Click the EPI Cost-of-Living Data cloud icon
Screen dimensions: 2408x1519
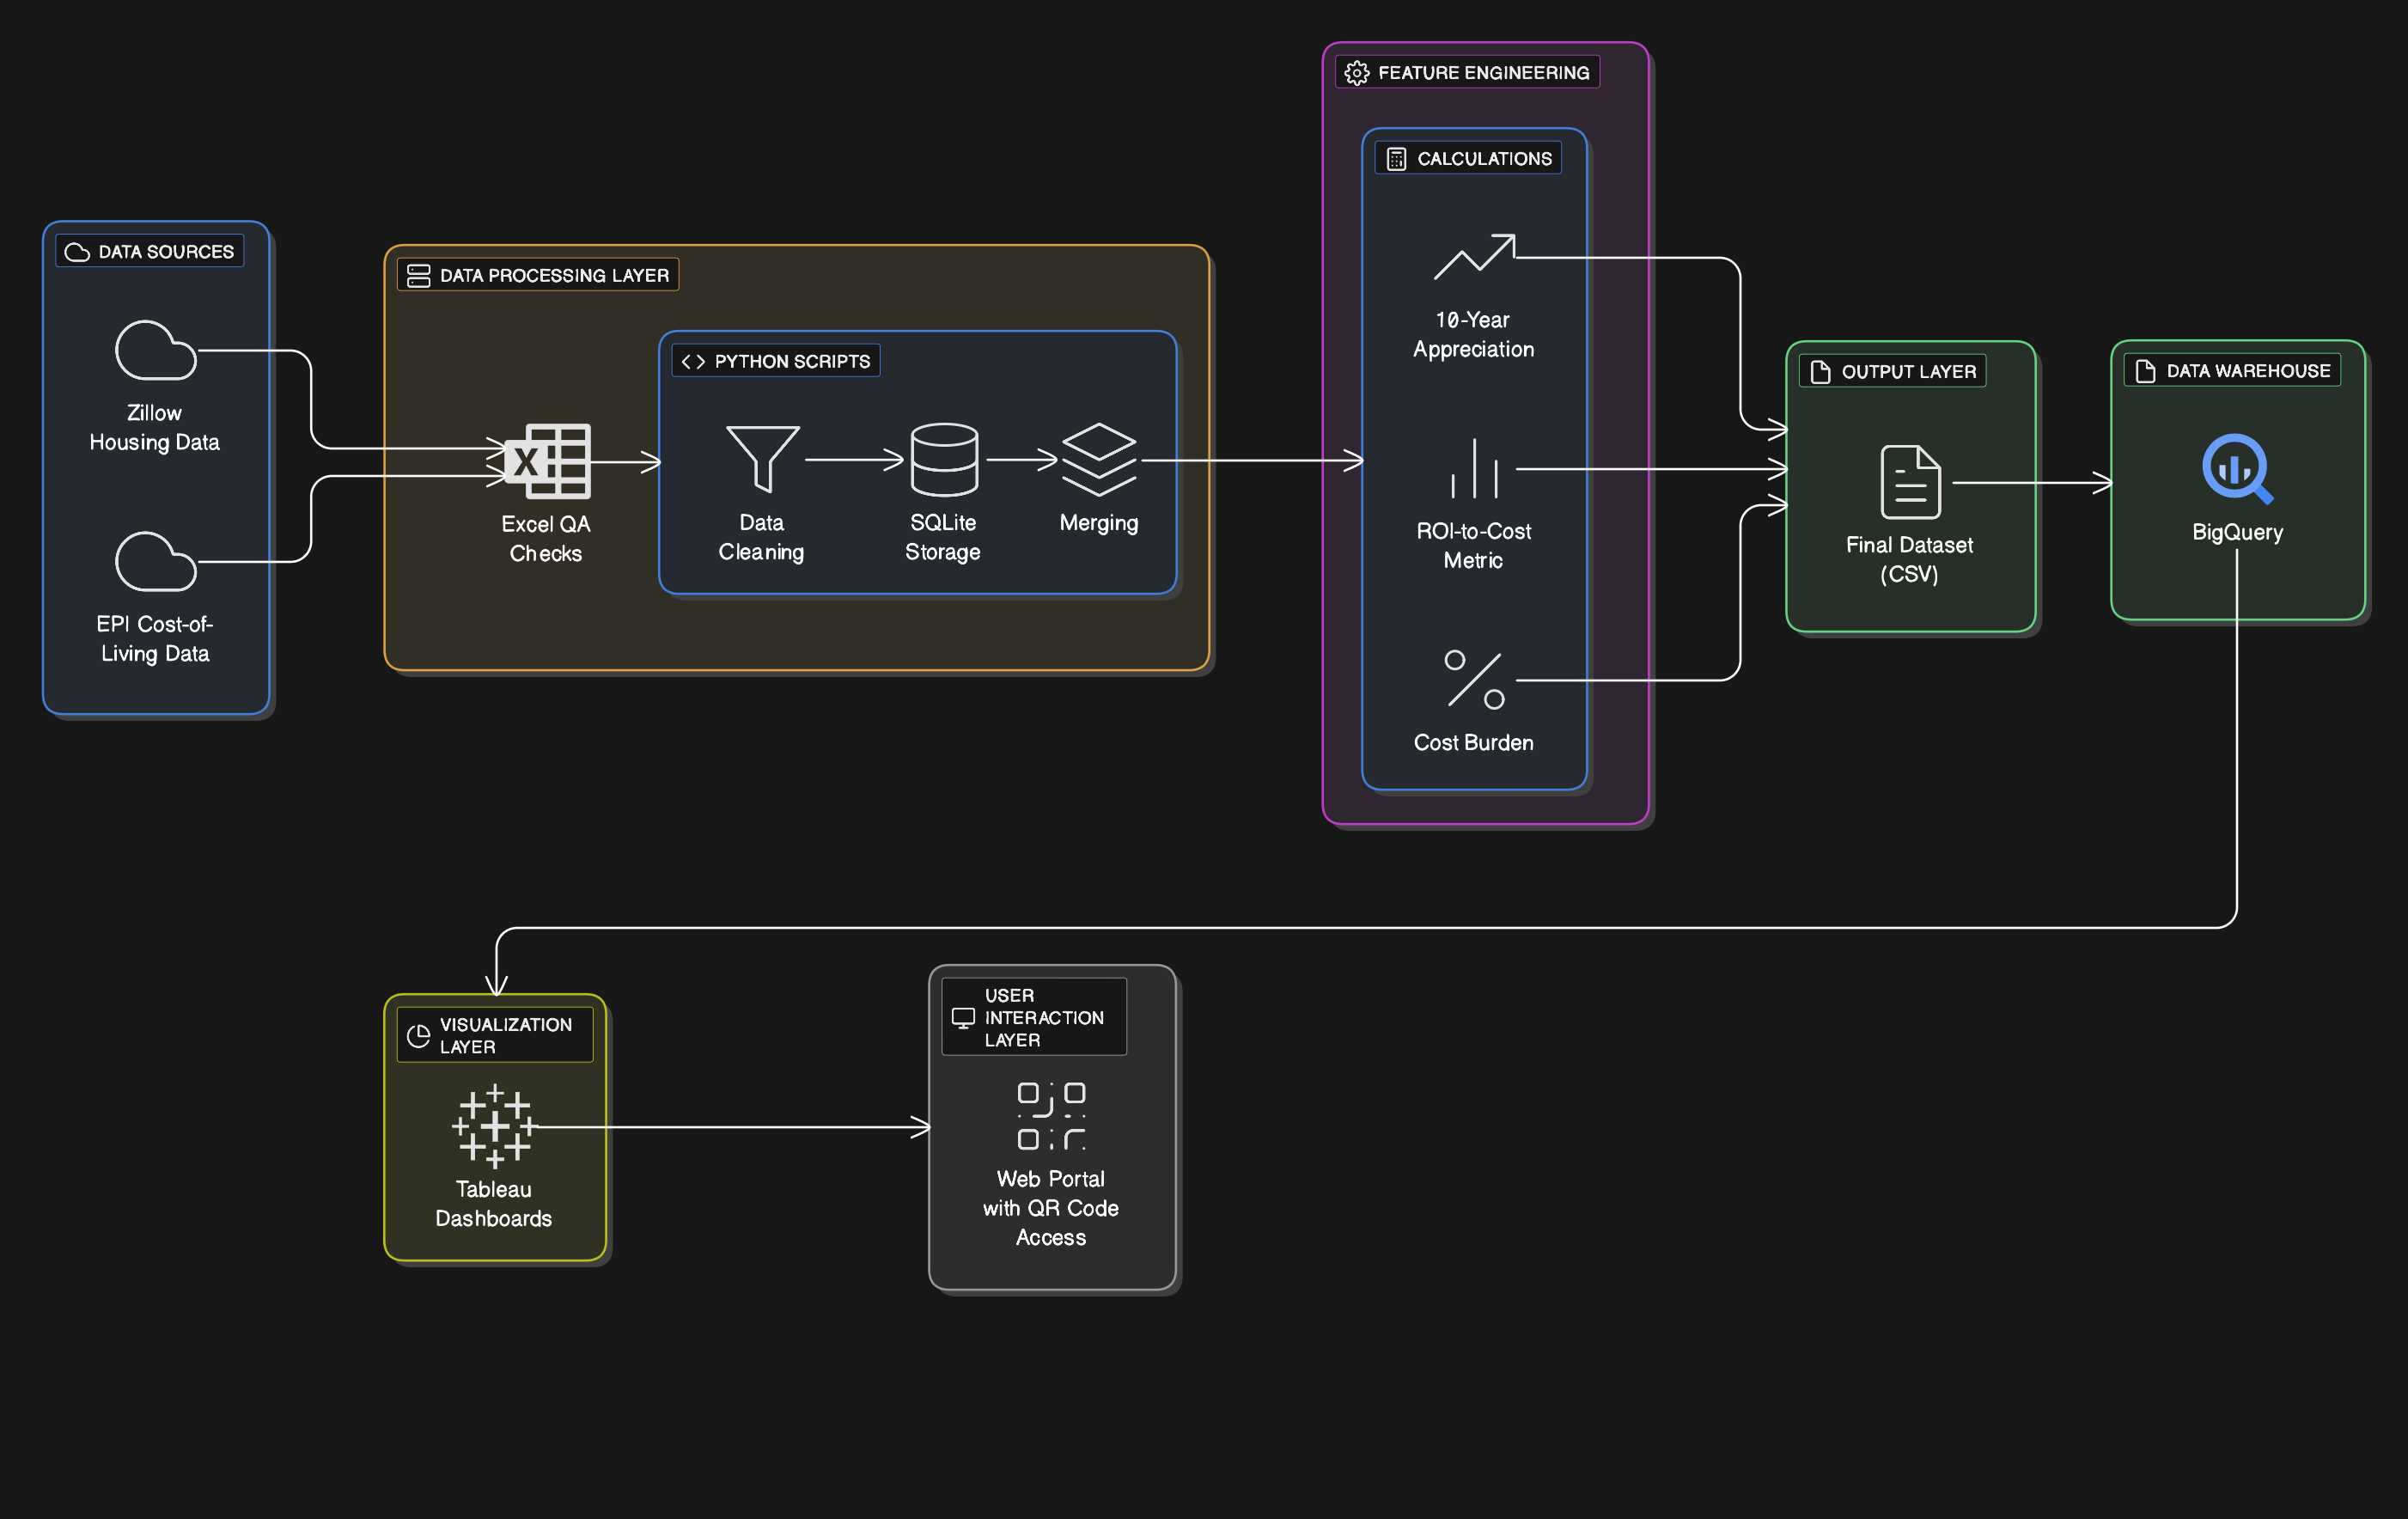click(156, 561)
